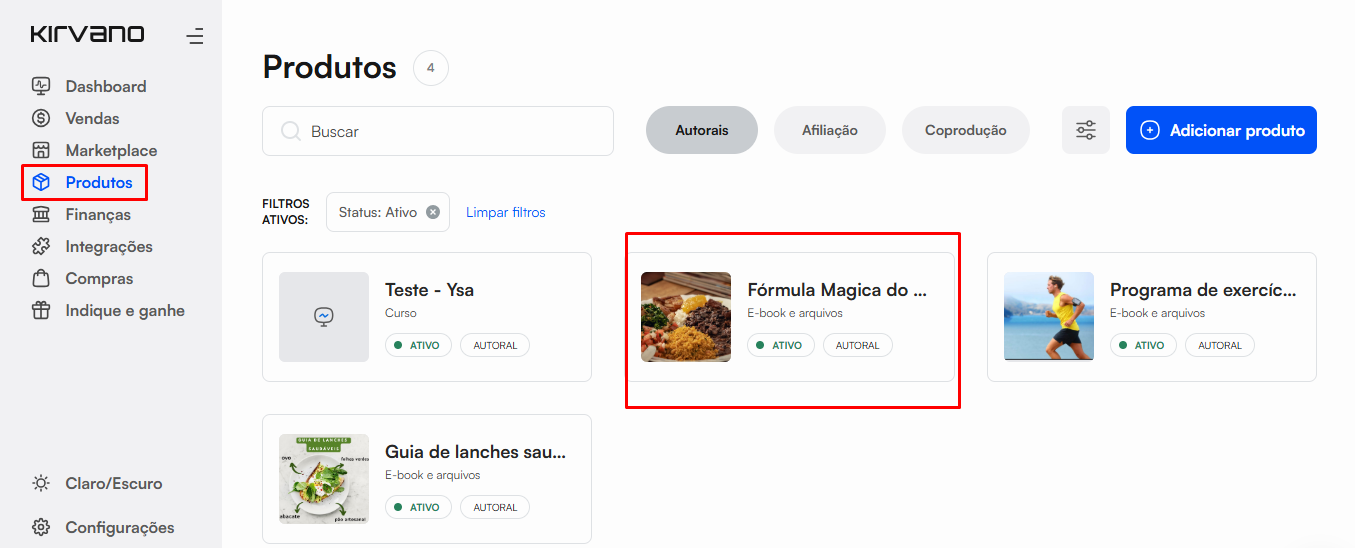Toggle Claro/Escuro theme mode
The height and width of the screenshot is (548, 1355).
point(113,483)
